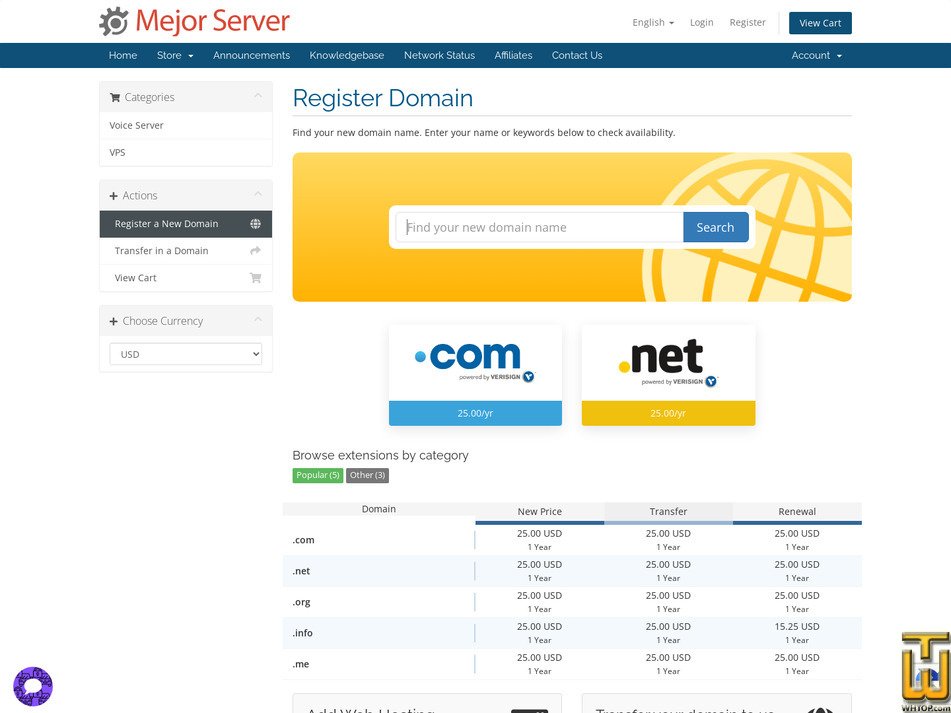
Task: Click the 15.25 USD renewal price for .info
Action: tap(797, 626)
